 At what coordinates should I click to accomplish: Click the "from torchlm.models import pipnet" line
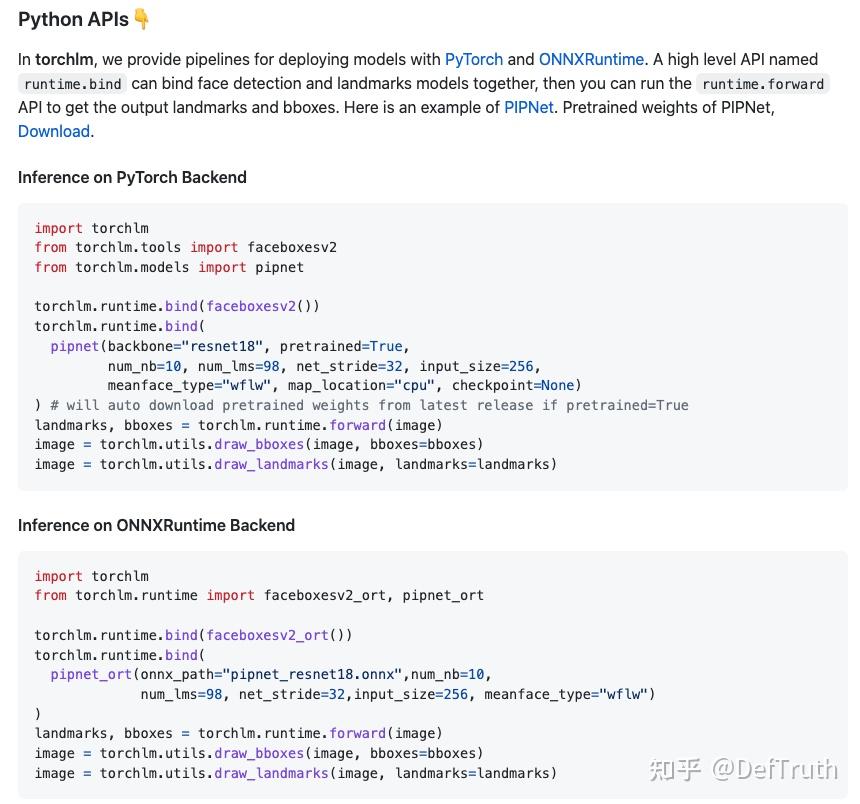[169, 267]
